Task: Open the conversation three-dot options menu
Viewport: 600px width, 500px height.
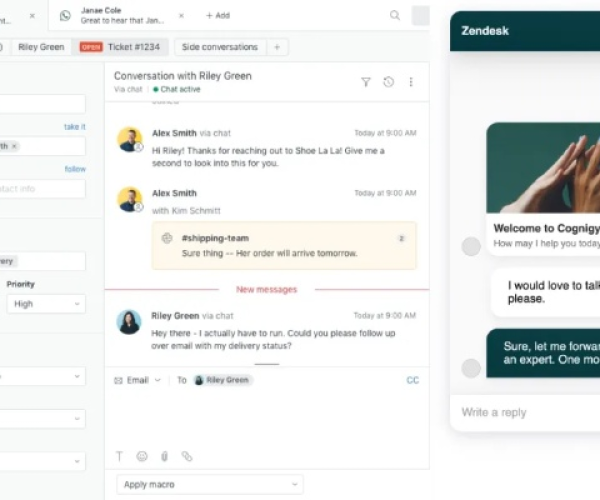Action: [x=410, y=82]
